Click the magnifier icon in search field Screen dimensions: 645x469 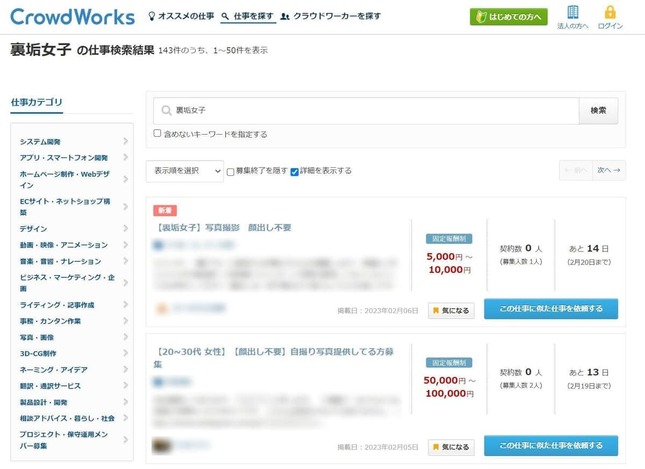pos(166,110)
